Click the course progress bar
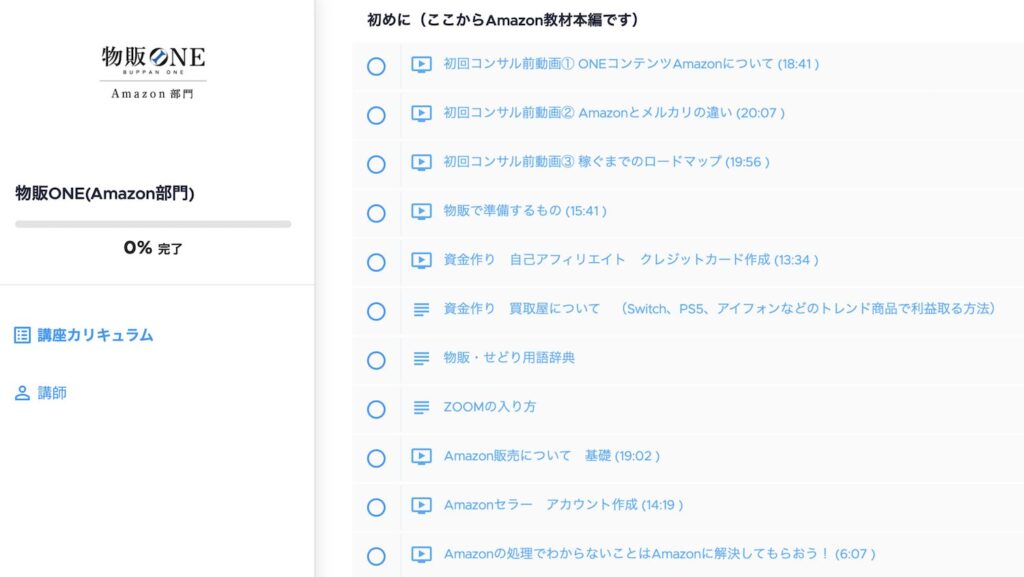 coord(153,224)
